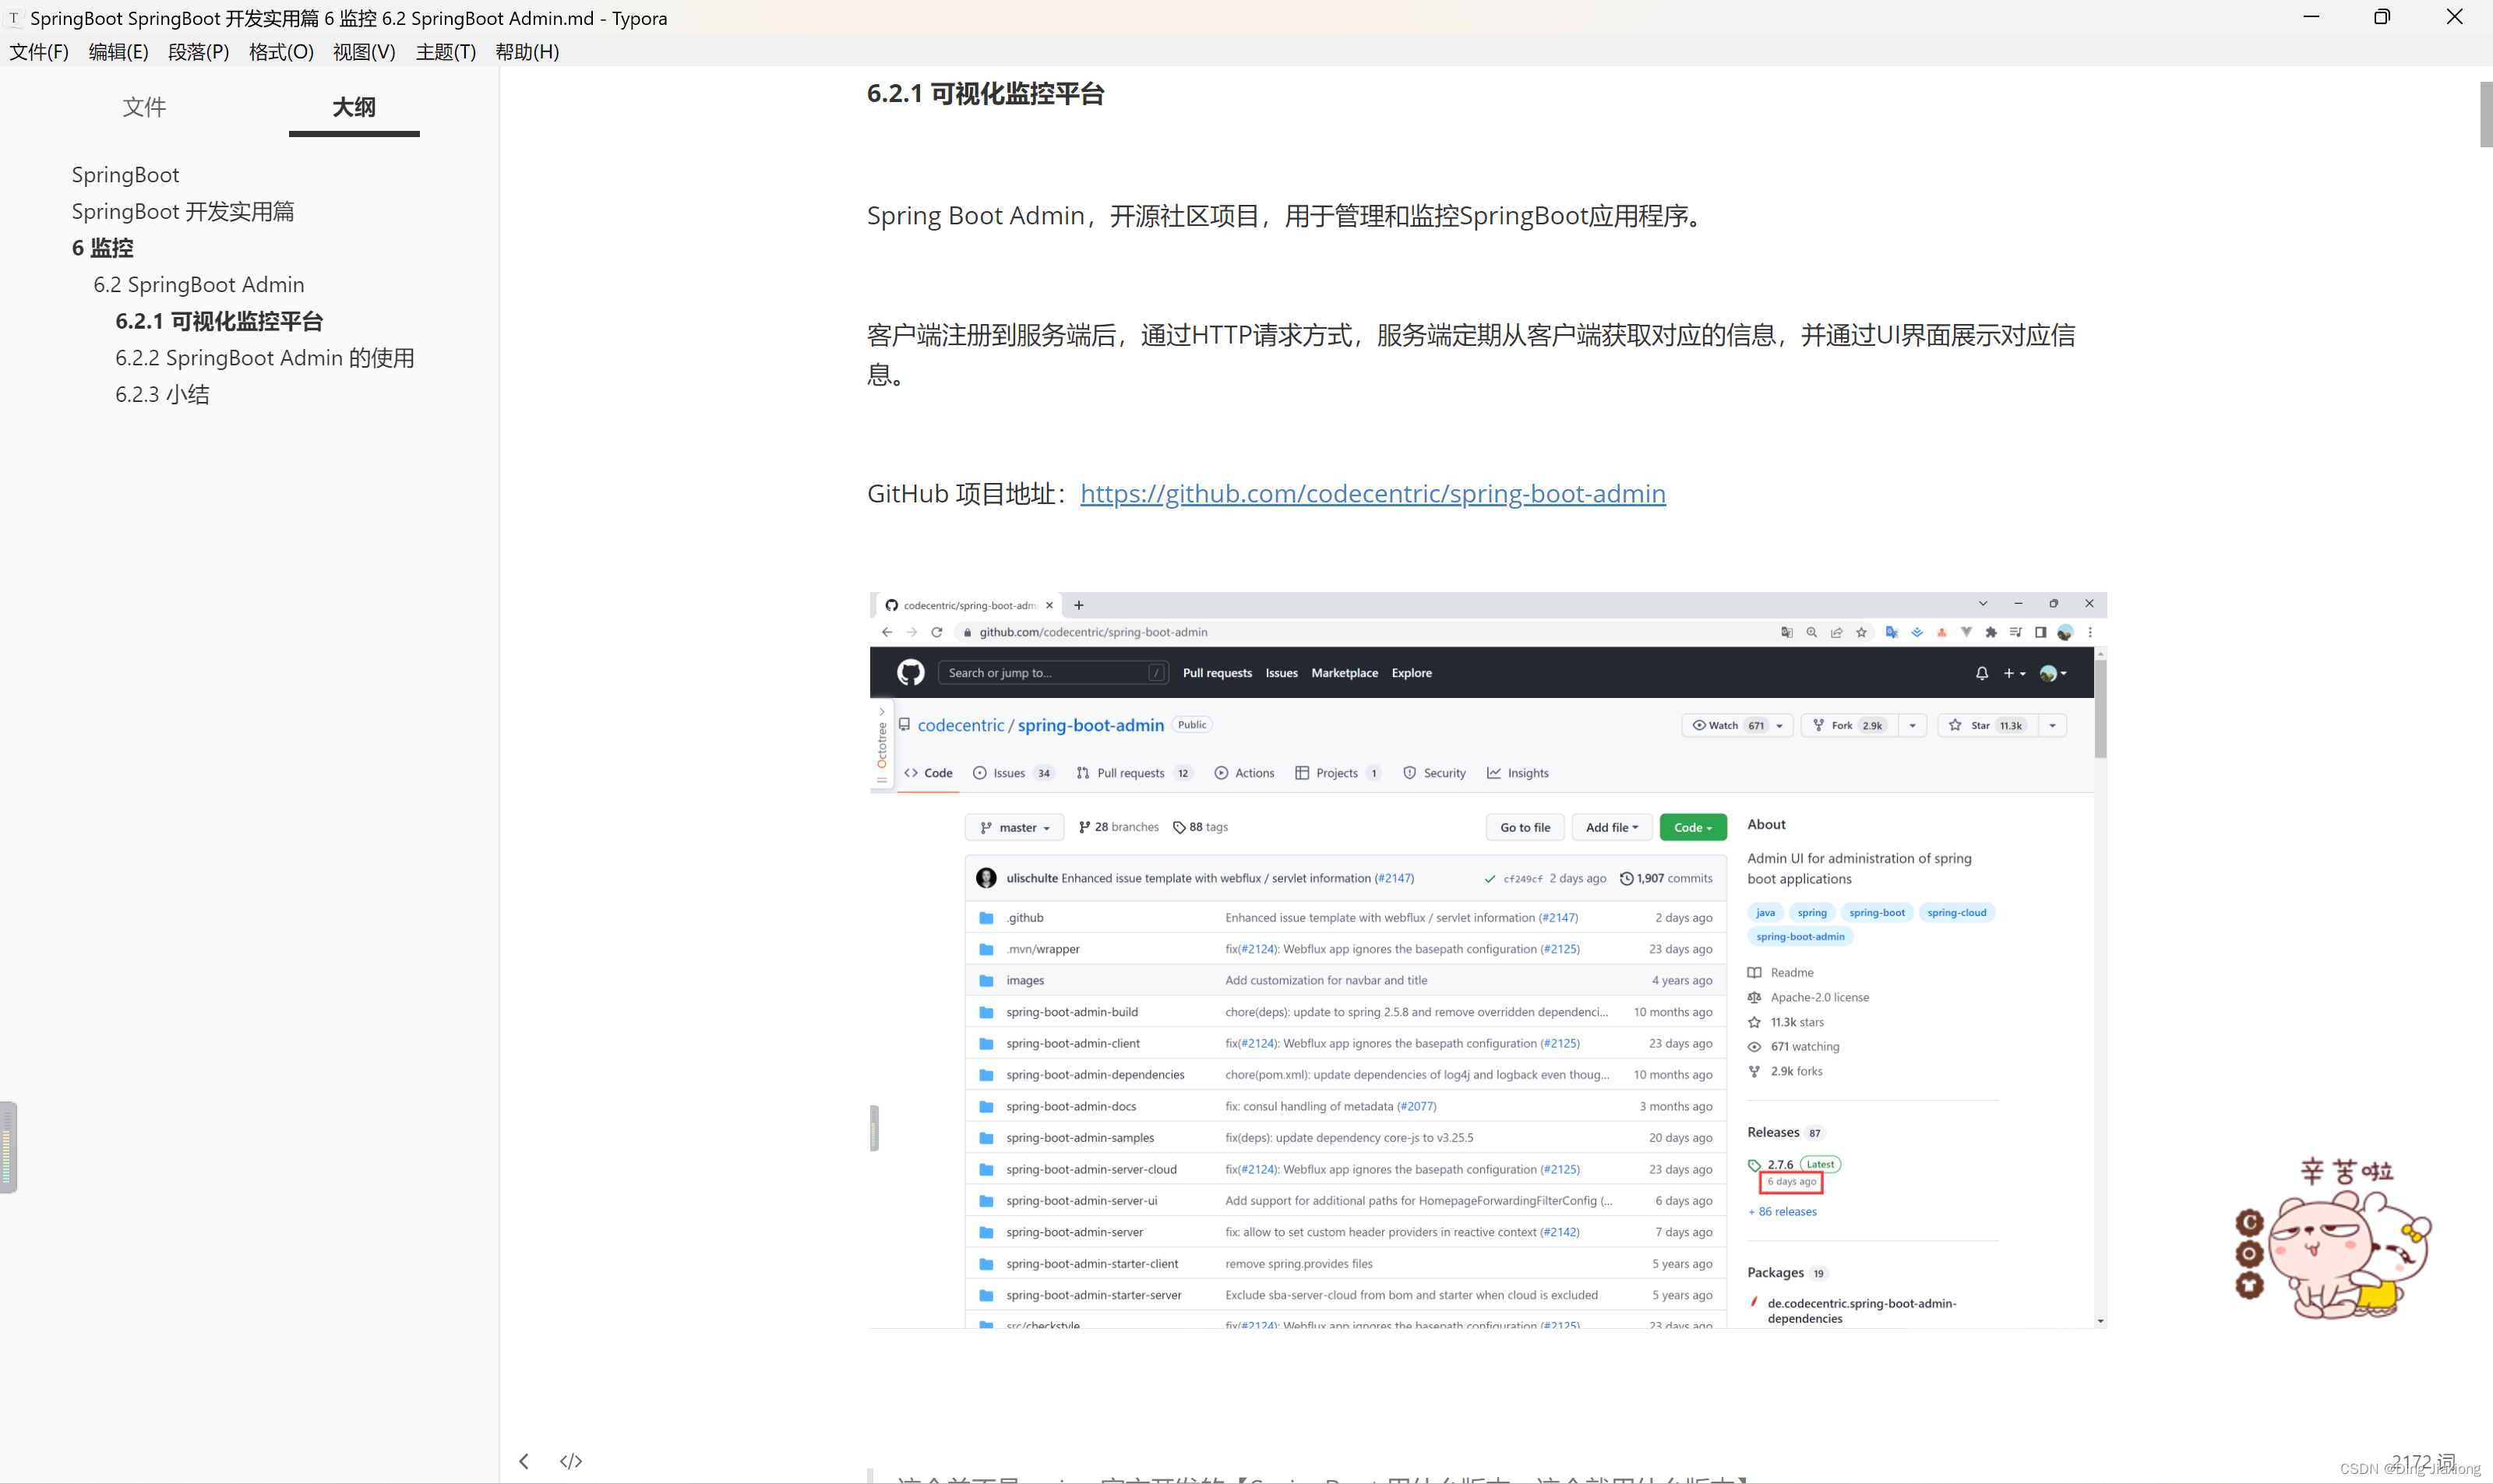Open the 主题(T) menu
2493x1484 pixels.
tap(446, 52)
